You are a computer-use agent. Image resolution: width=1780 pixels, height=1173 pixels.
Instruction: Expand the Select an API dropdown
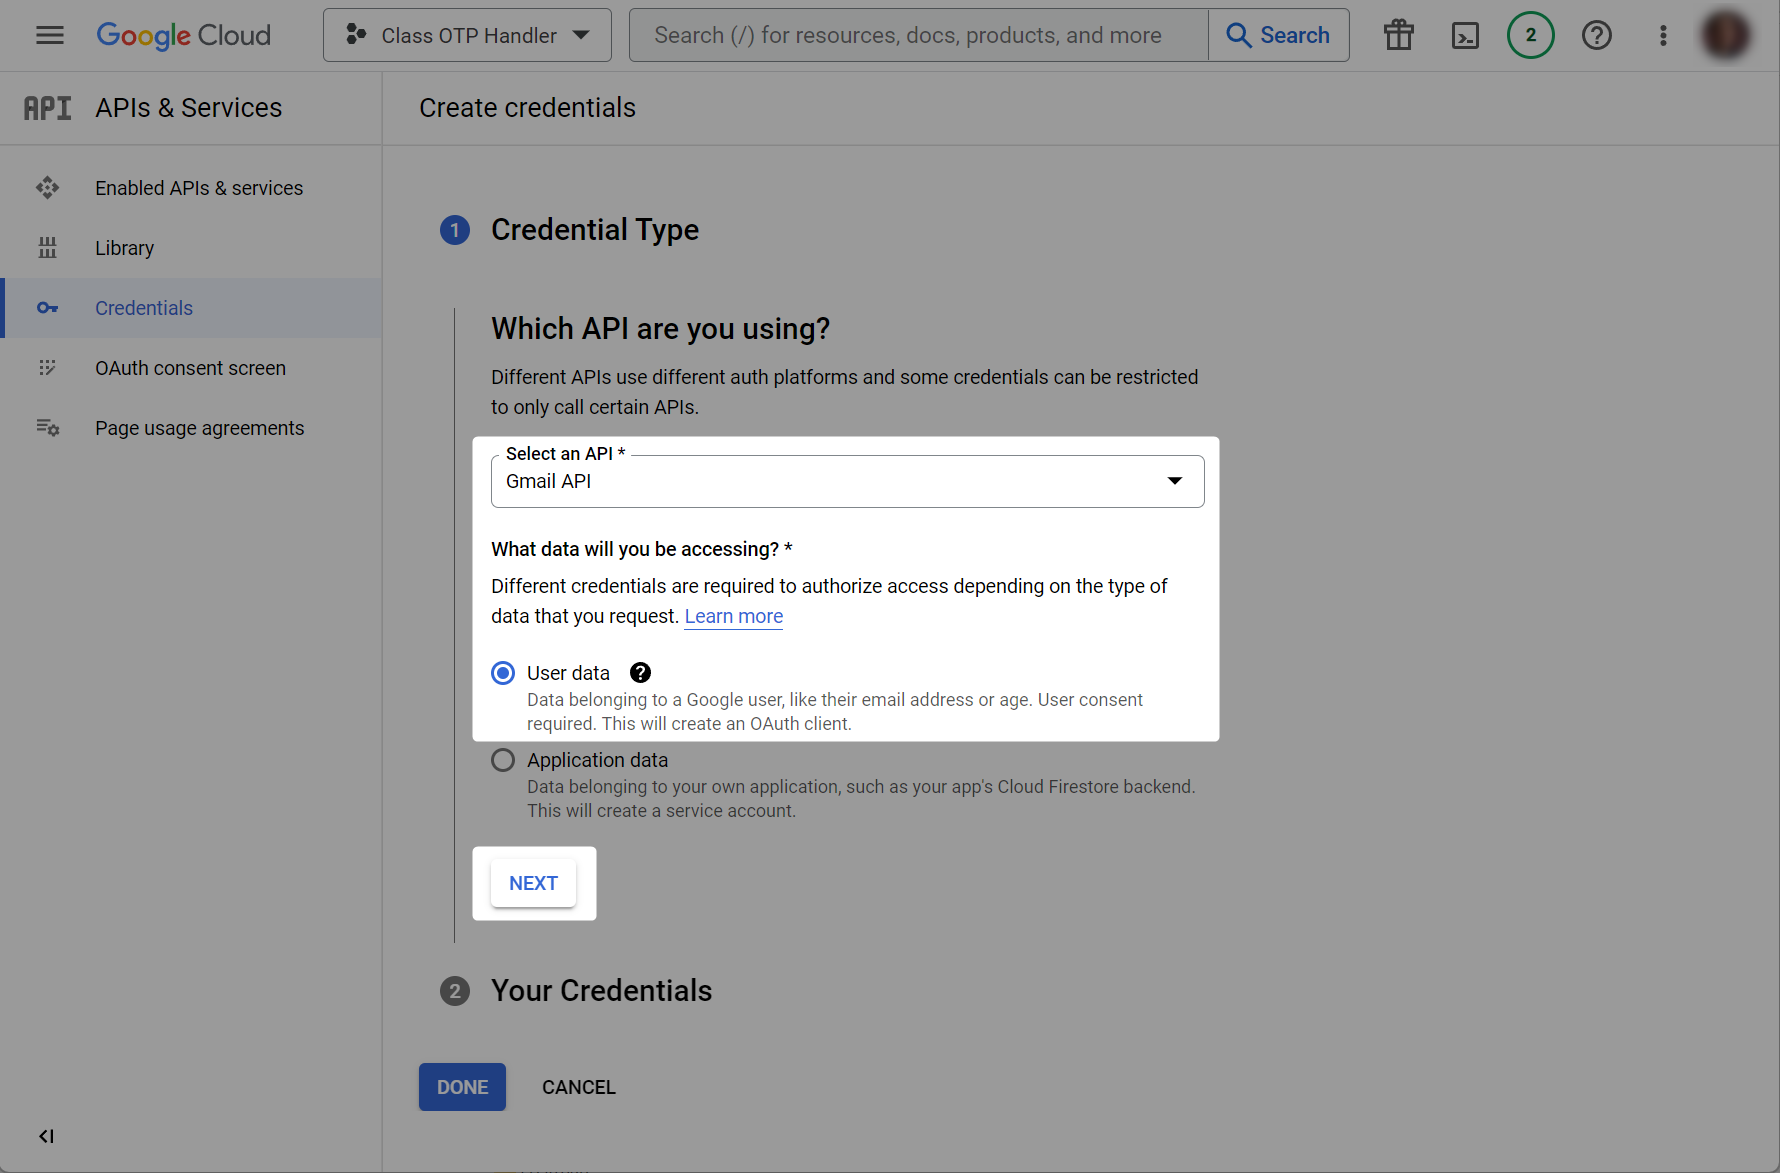tap(847, 481)
